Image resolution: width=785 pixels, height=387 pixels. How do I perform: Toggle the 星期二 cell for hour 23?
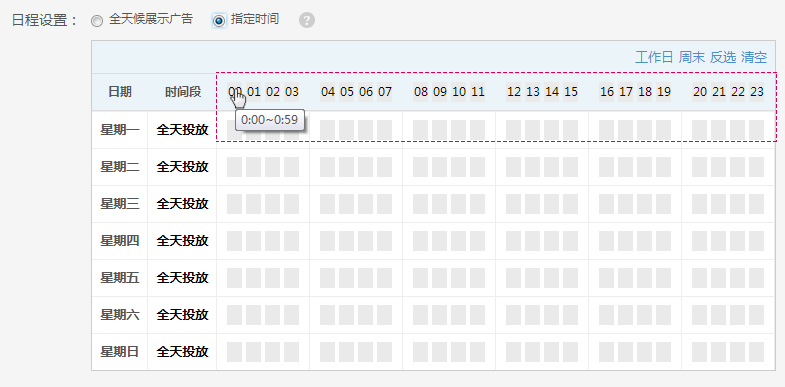(757, 167)
